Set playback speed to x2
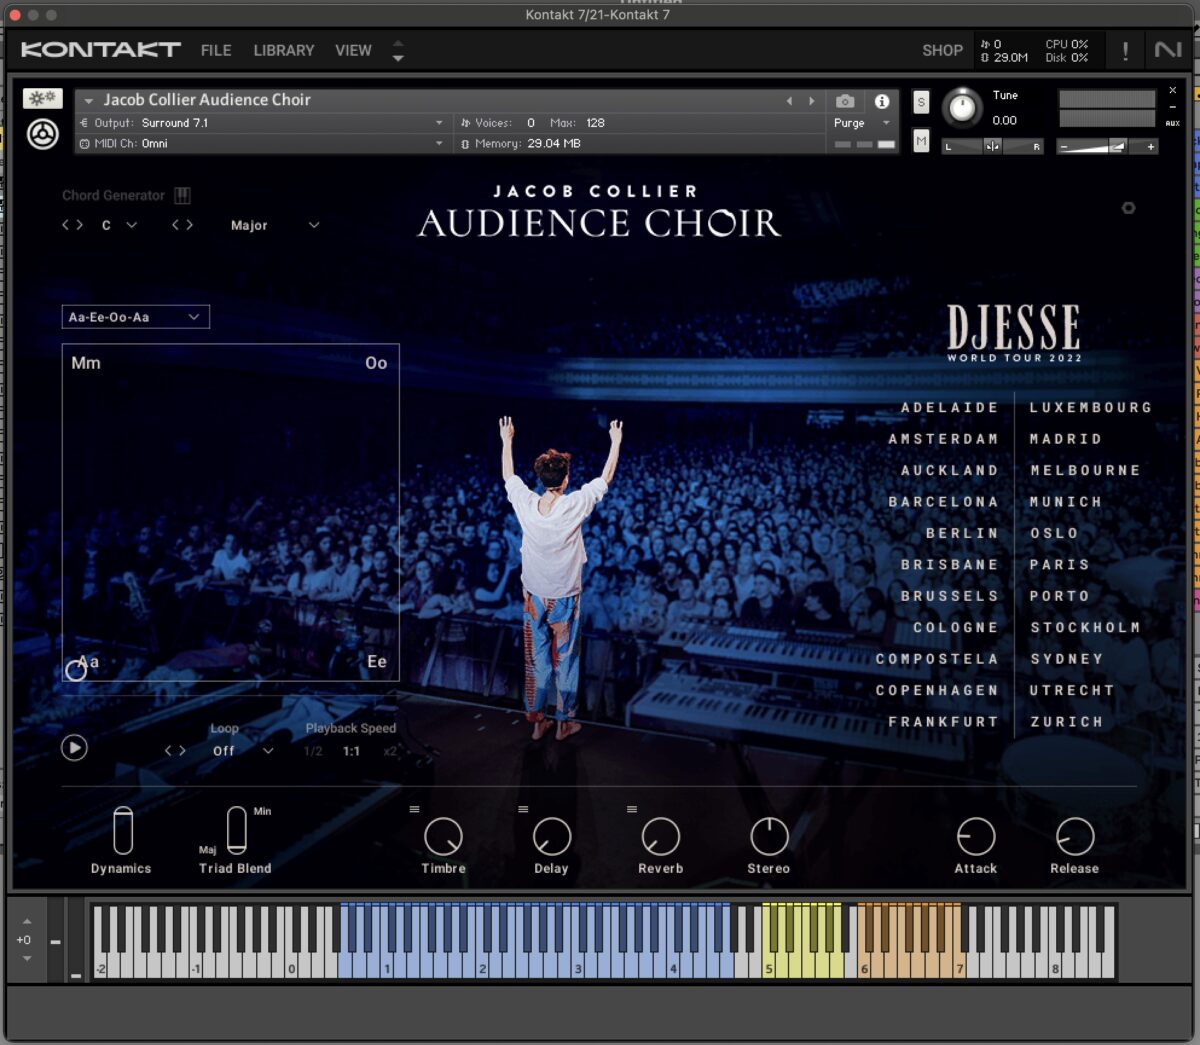Image resolution: width=1200 pixels, height=1045 pixels. 390,751
